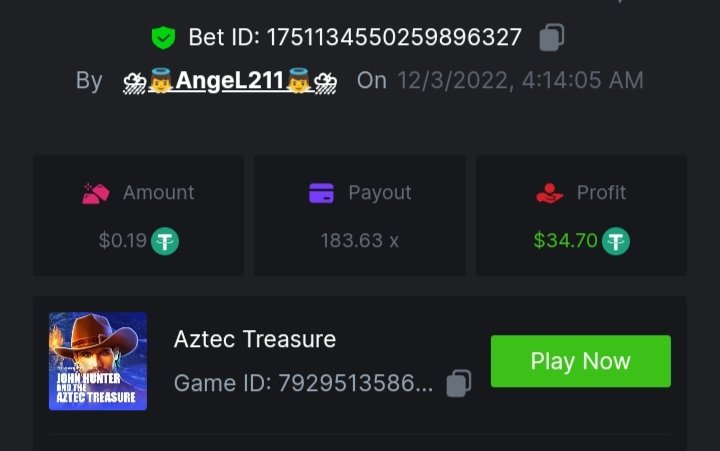Open AngeL211 user profile link

229,80
